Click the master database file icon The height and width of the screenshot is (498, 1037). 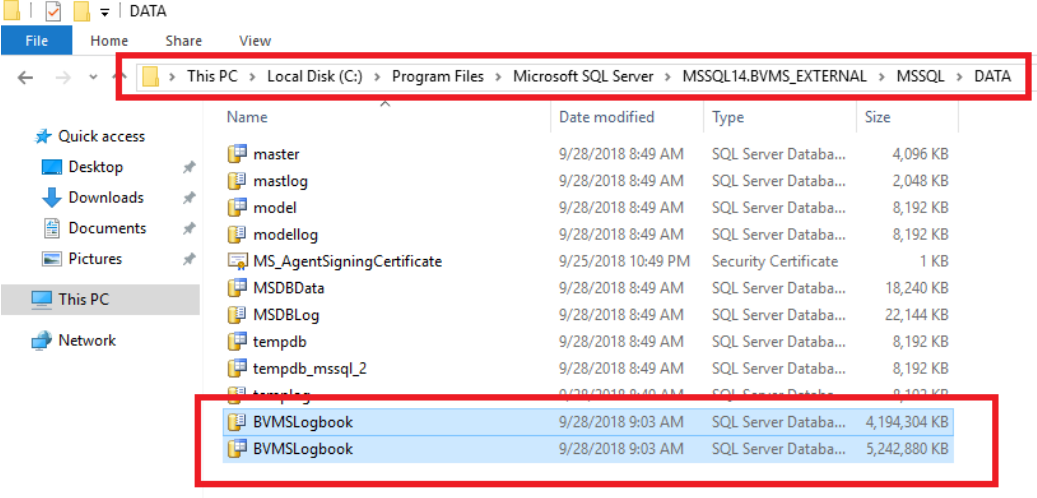click(x=237, y=153)
